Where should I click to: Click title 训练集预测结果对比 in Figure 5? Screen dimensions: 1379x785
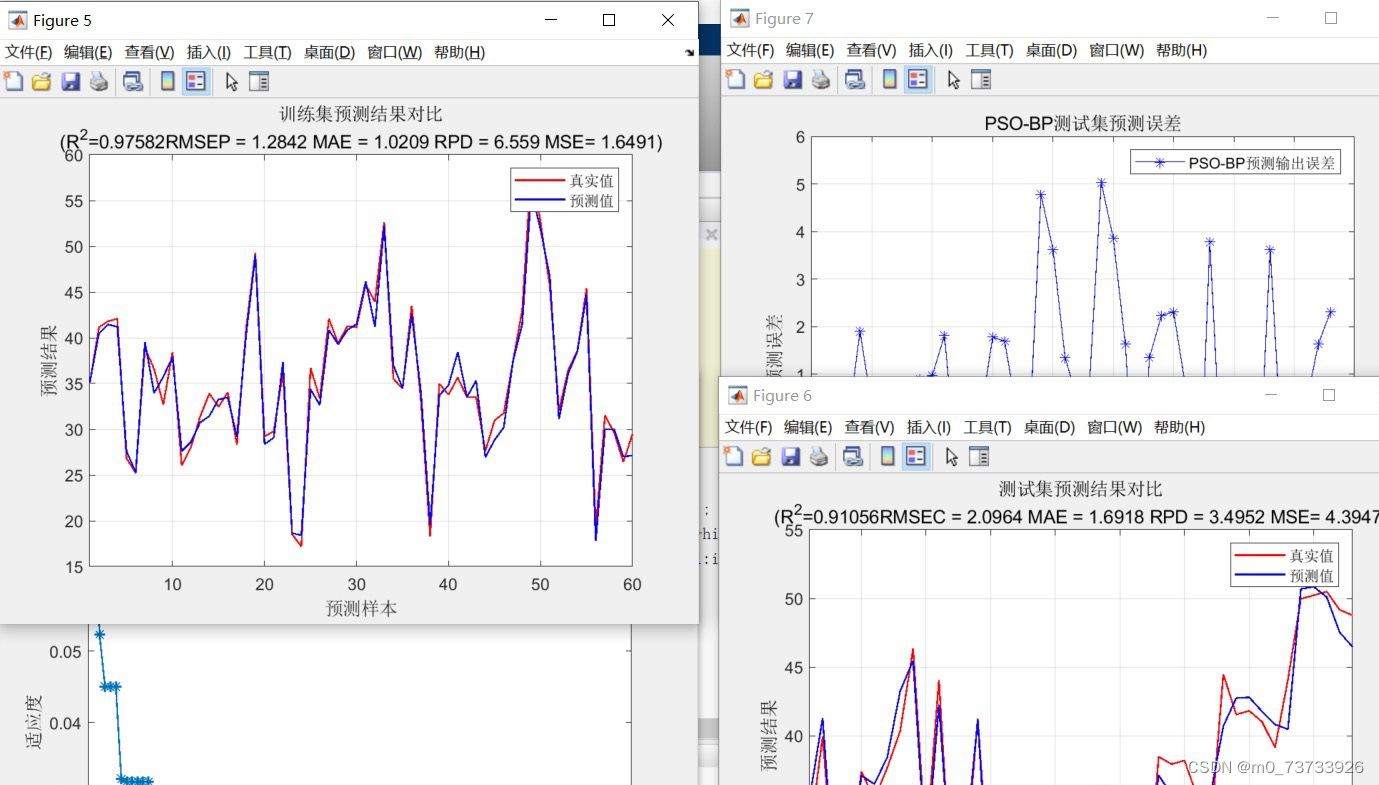361,114
